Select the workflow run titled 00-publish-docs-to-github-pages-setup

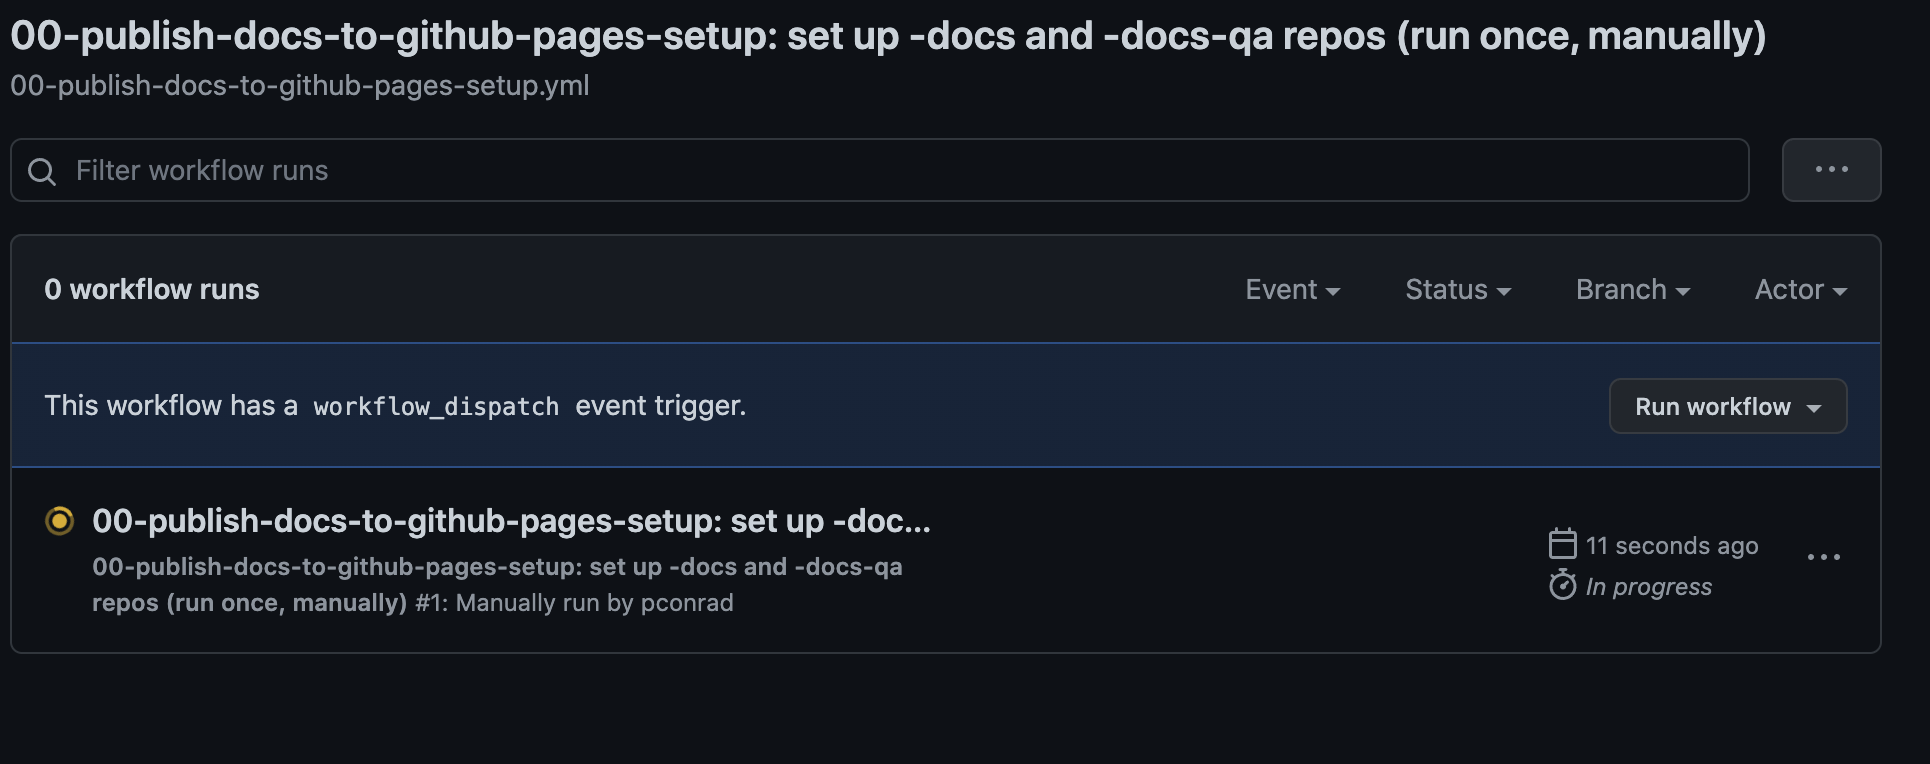tap(510, 521)
